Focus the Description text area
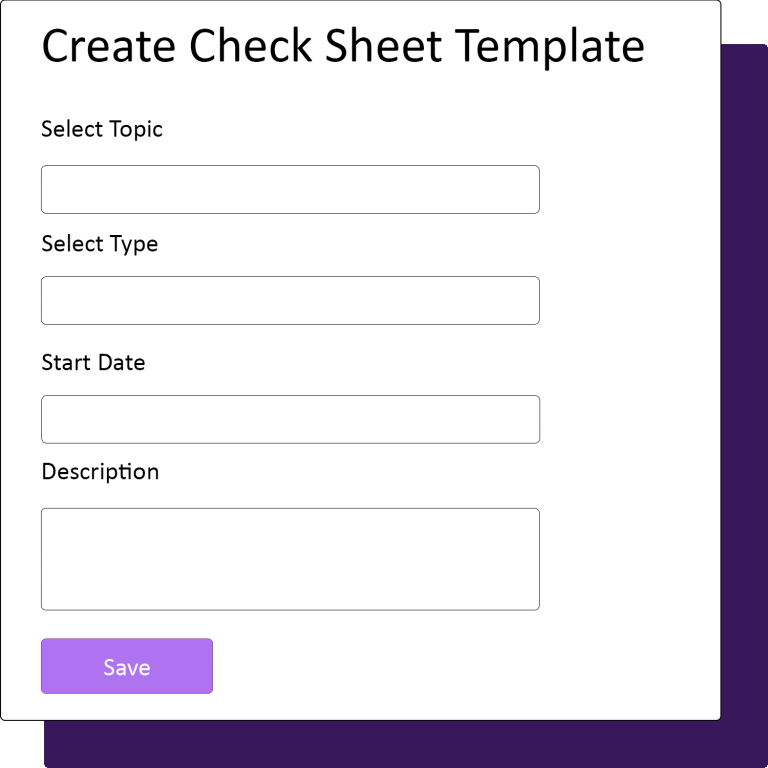Viewport: 768px width, 768px height. (290, 559)
